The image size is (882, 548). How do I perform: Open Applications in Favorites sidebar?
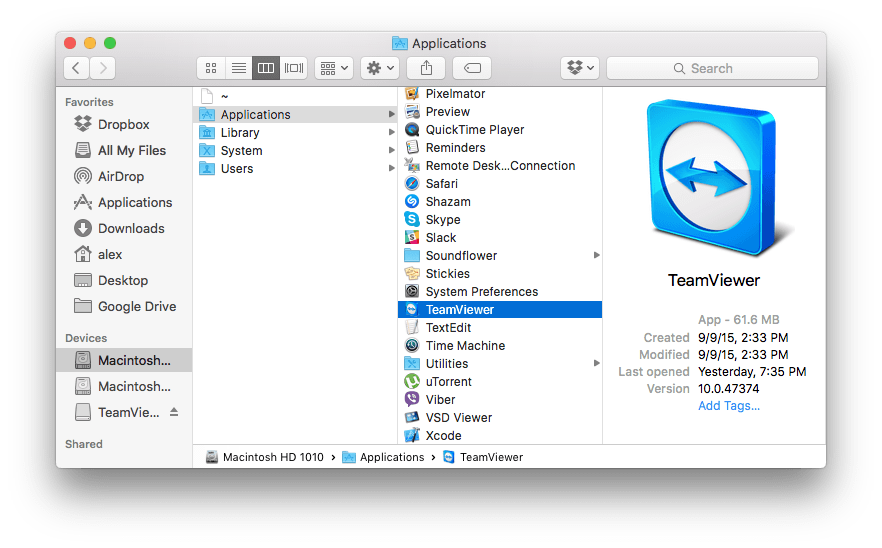click(x=124, y=202)
